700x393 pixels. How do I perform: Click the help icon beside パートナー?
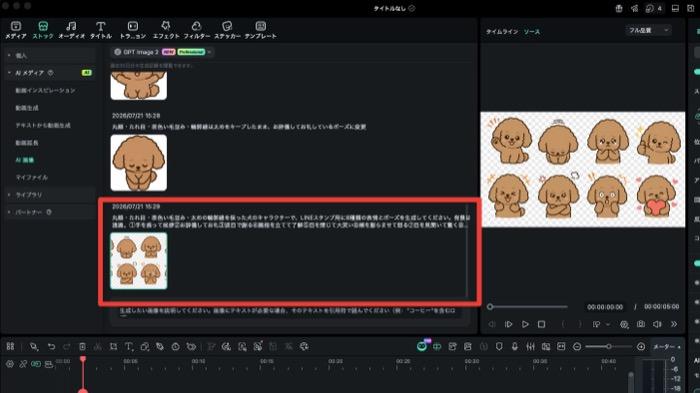tap(49, 212)
